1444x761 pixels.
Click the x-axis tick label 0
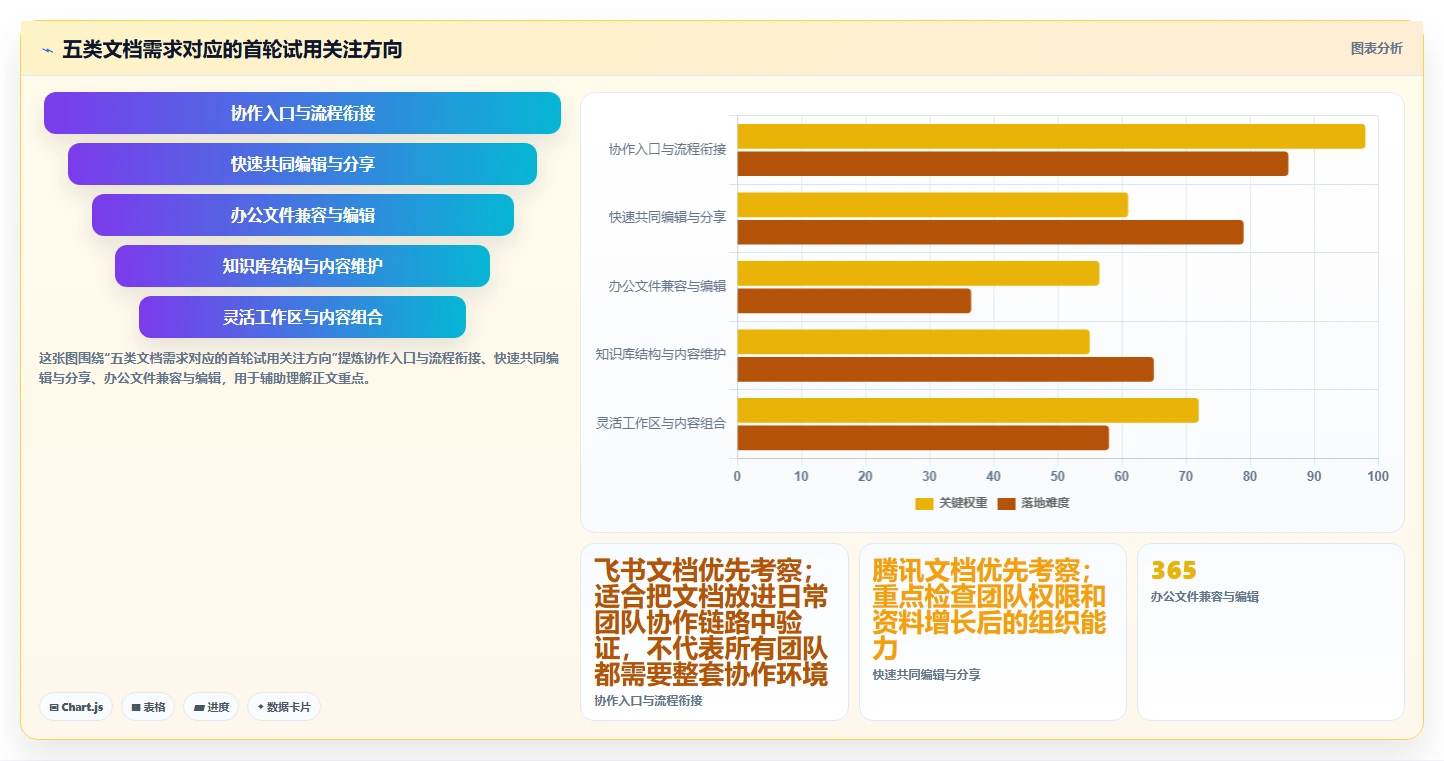click(737, 476)
